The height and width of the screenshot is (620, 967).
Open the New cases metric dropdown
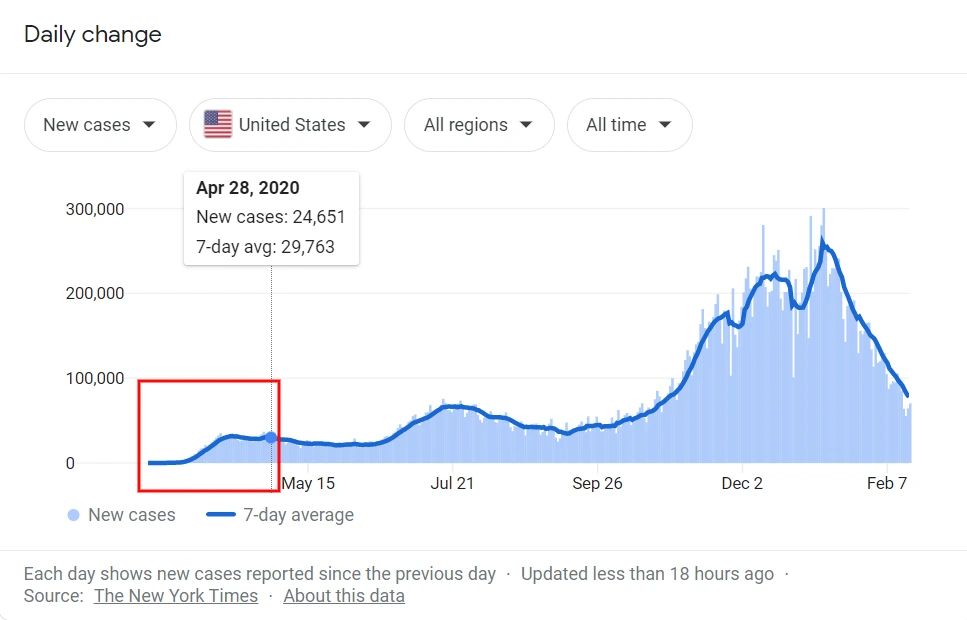coord(100,124)
